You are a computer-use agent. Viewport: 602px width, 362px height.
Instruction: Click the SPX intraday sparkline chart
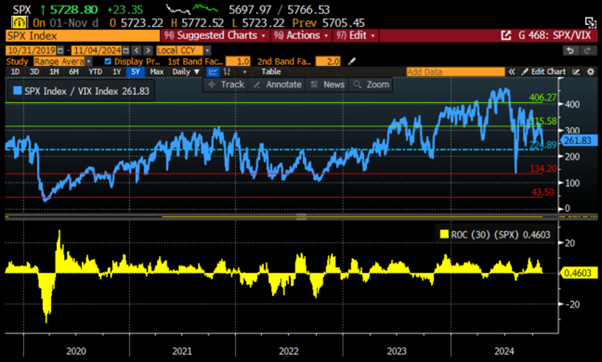click(192, 9)
